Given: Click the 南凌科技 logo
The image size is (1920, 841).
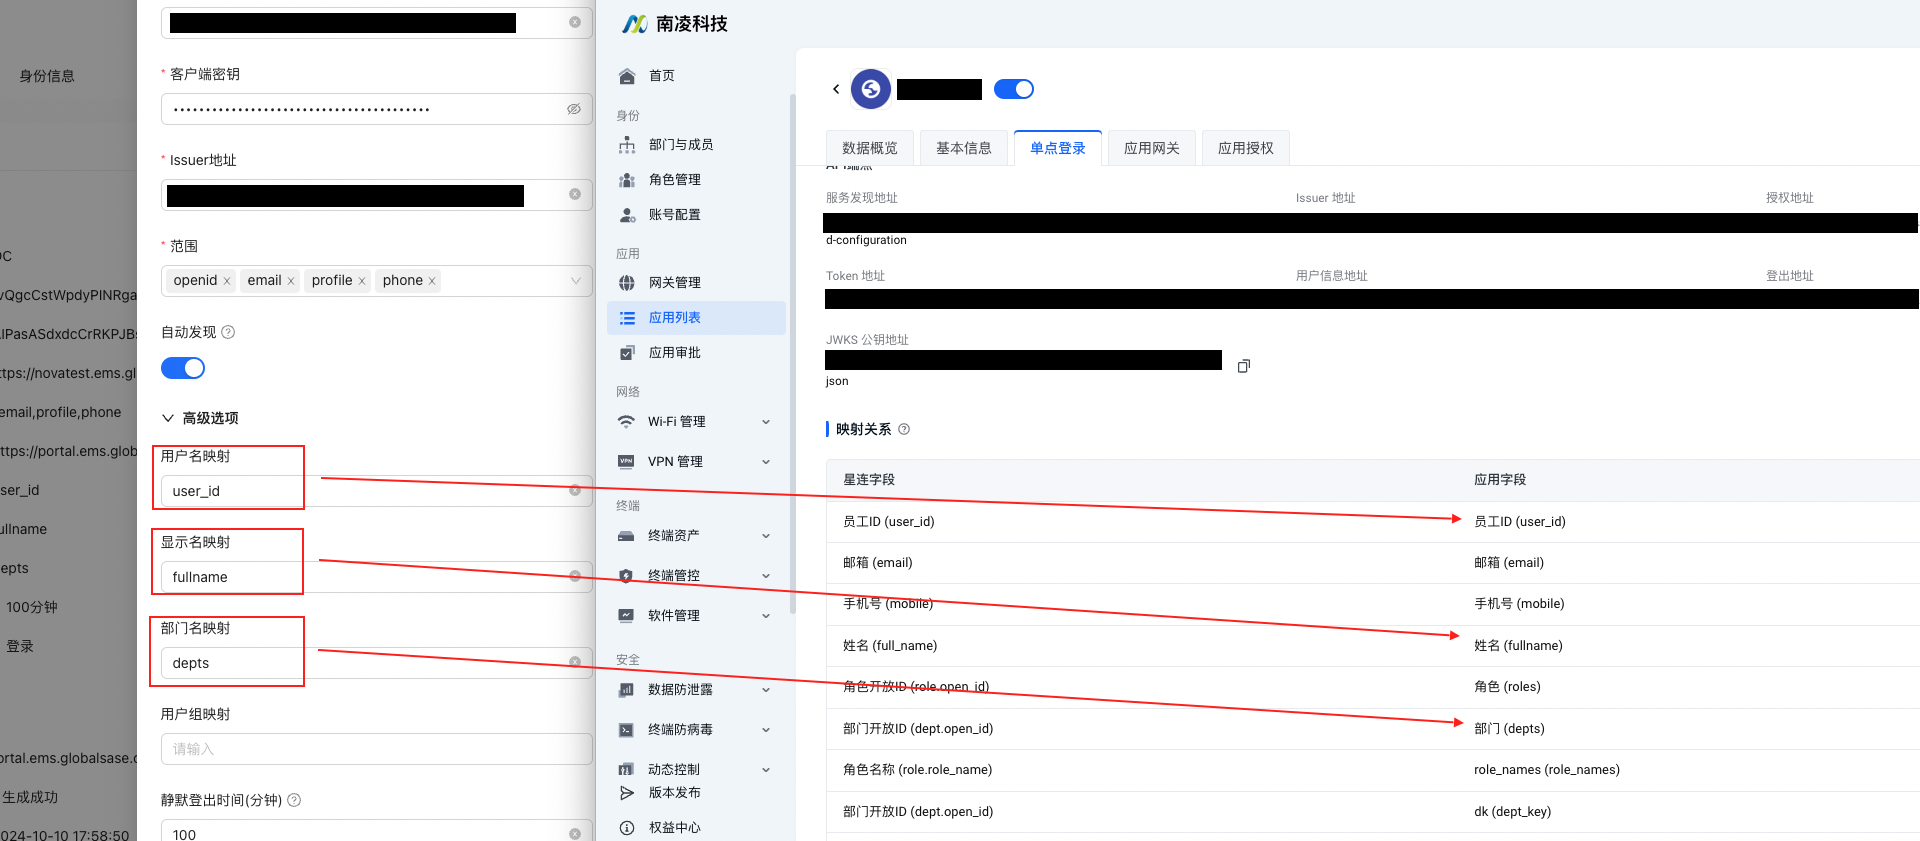Looking at the screenshot, I should coord(675,24).
